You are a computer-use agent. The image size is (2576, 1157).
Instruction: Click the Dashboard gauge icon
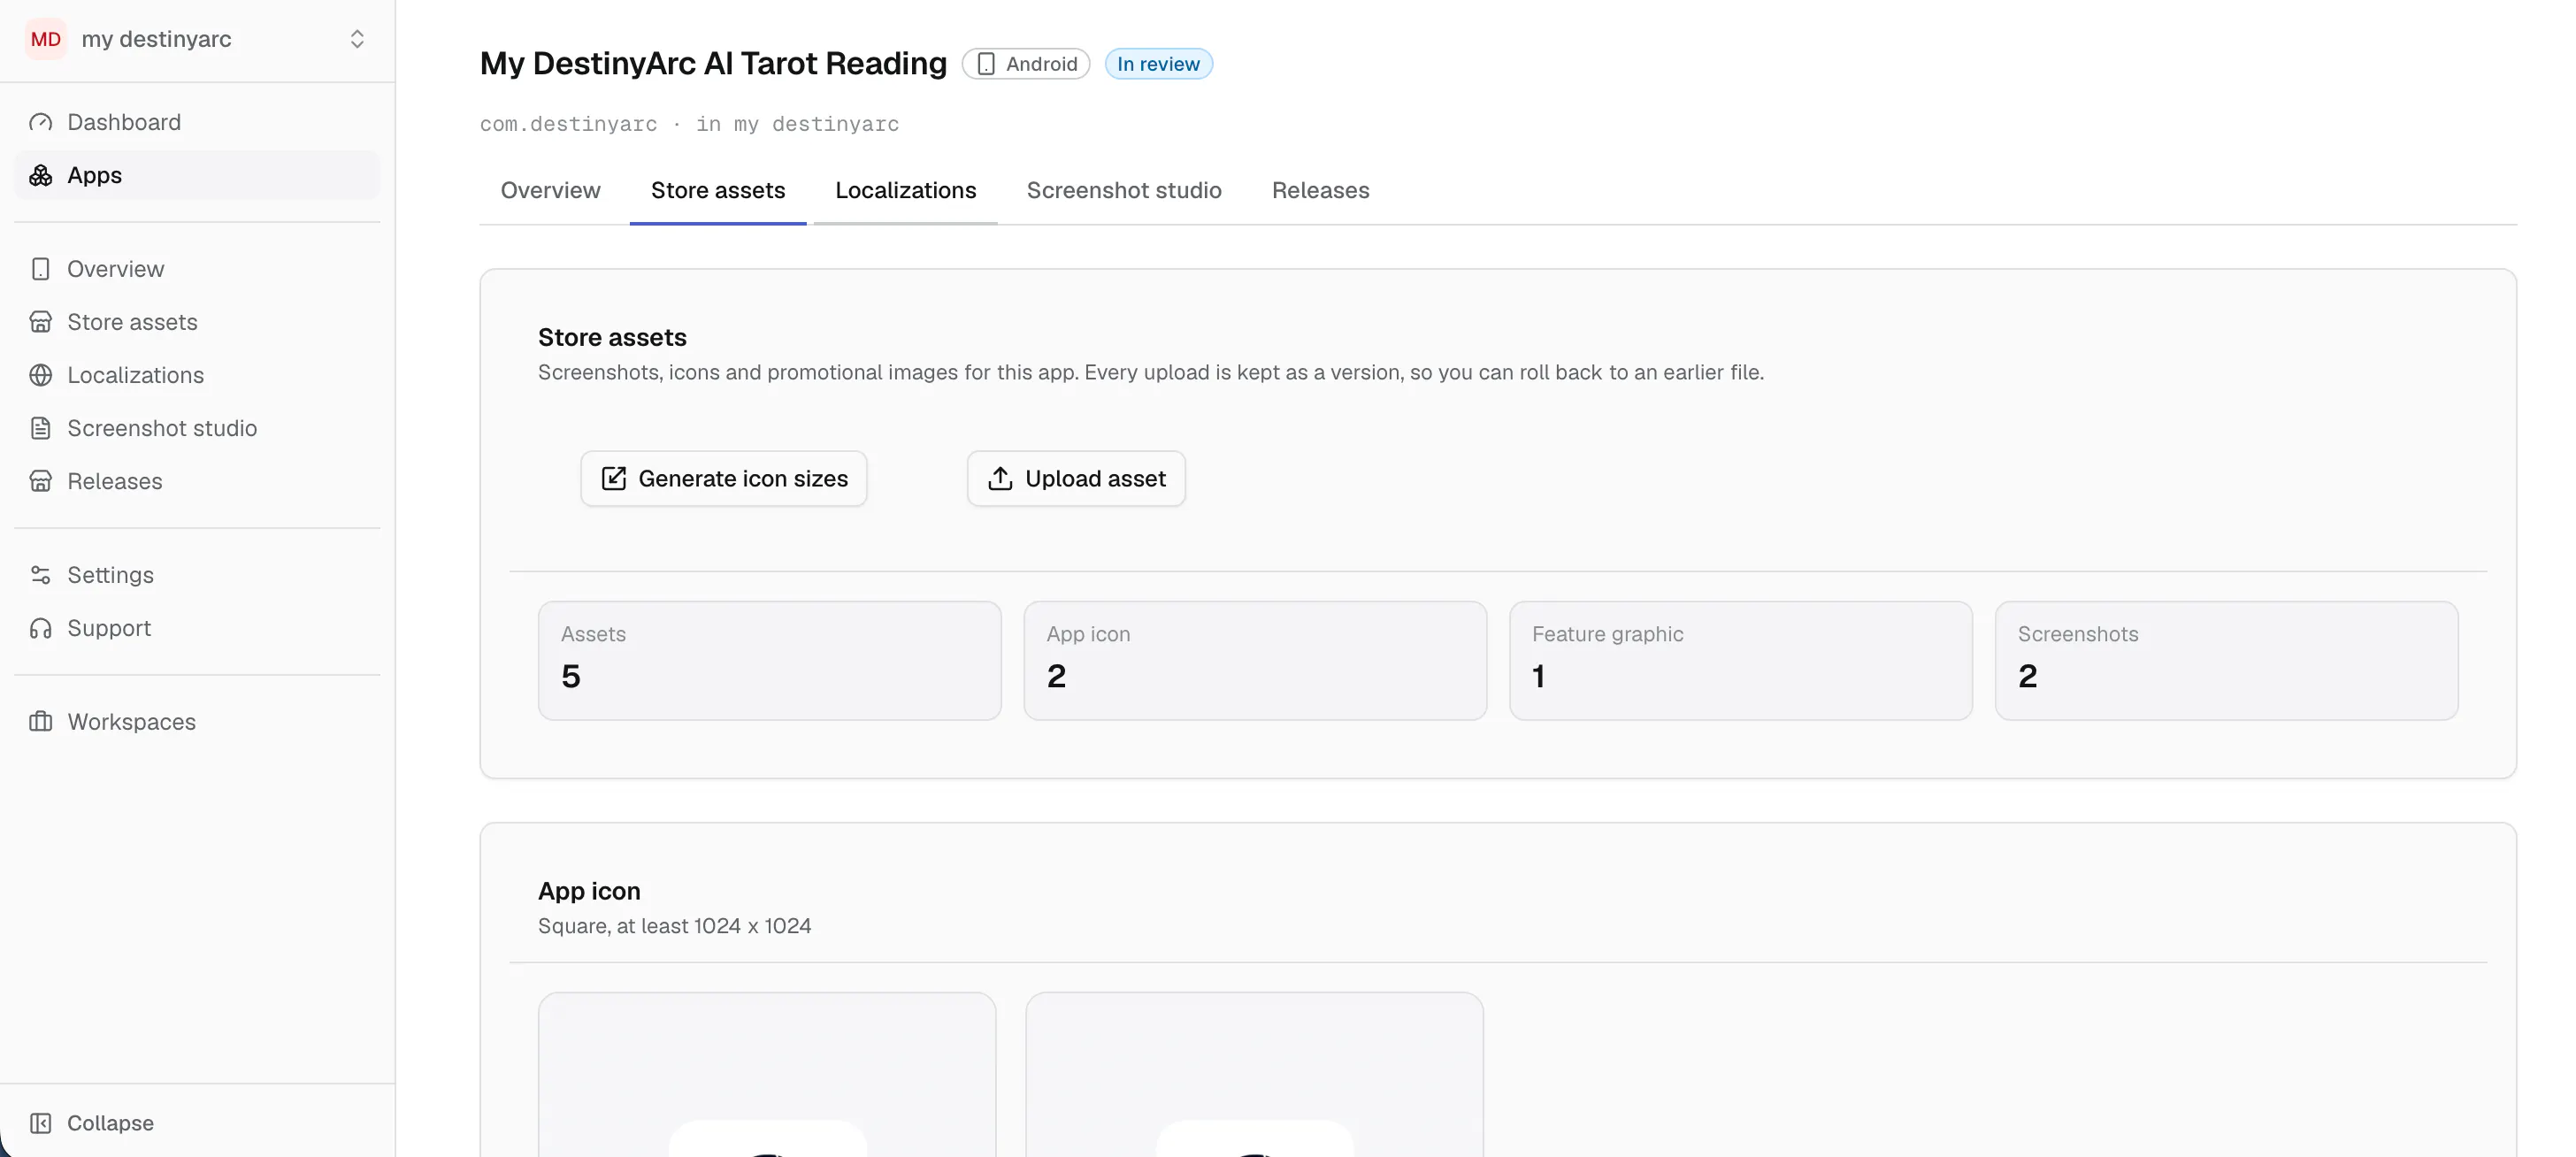[41, 122]
